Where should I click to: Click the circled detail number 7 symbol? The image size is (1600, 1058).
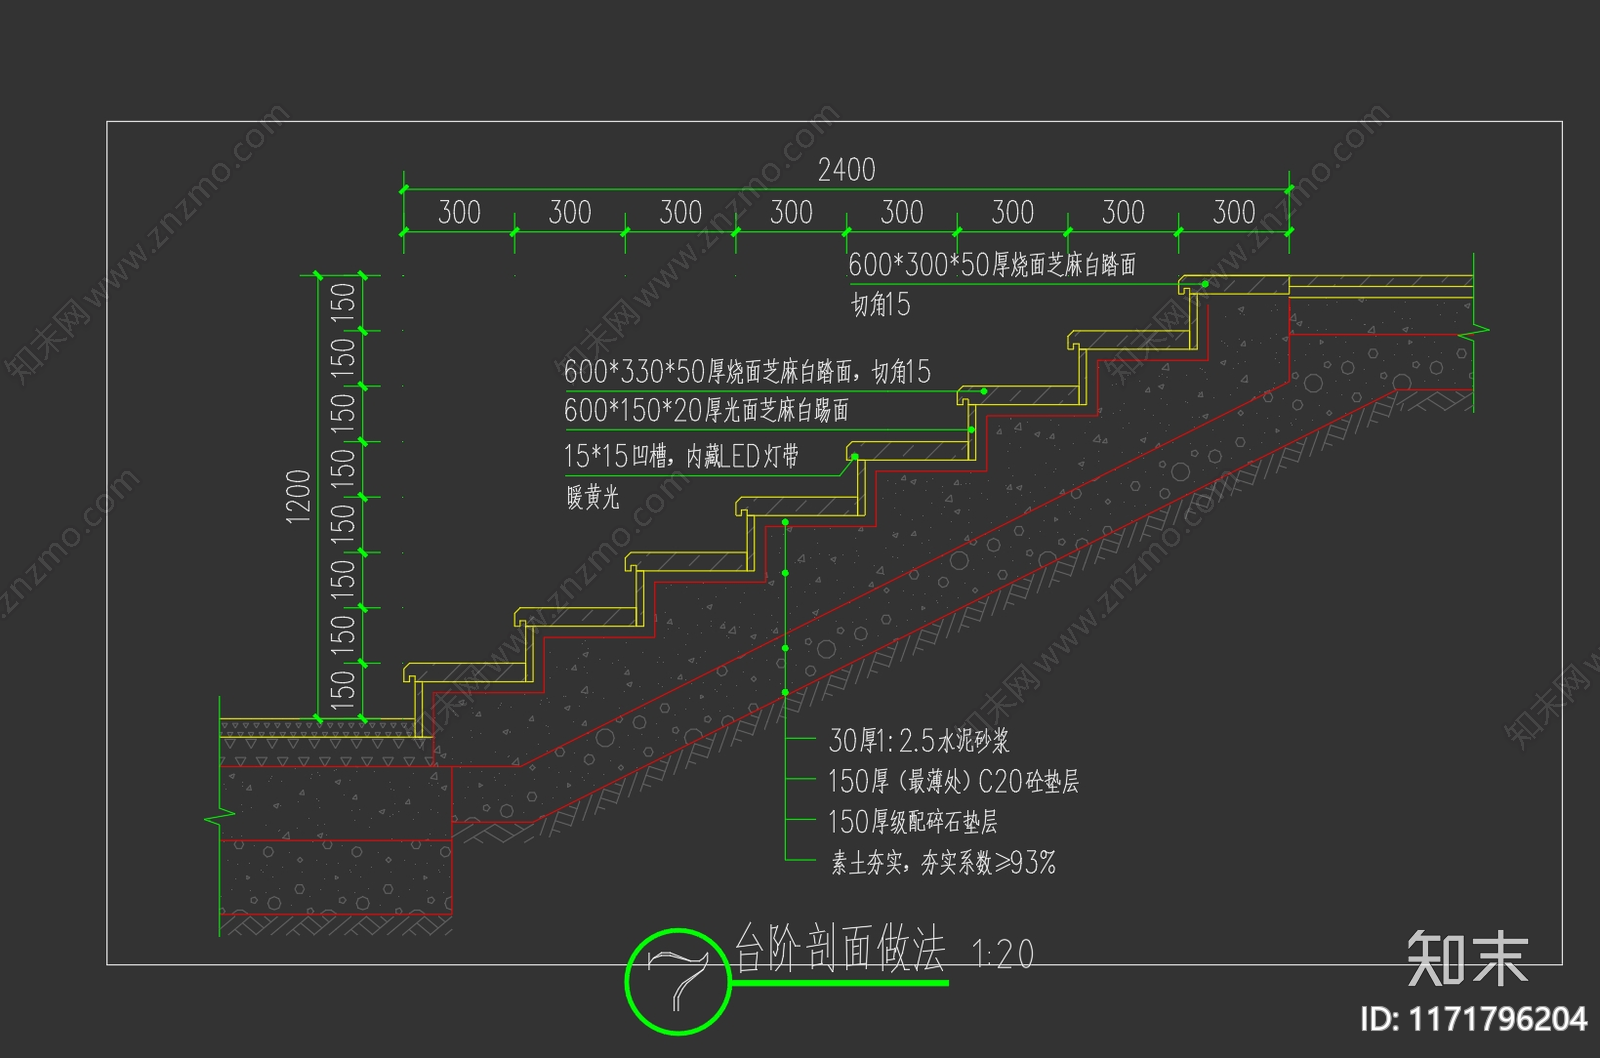point(678,980)
